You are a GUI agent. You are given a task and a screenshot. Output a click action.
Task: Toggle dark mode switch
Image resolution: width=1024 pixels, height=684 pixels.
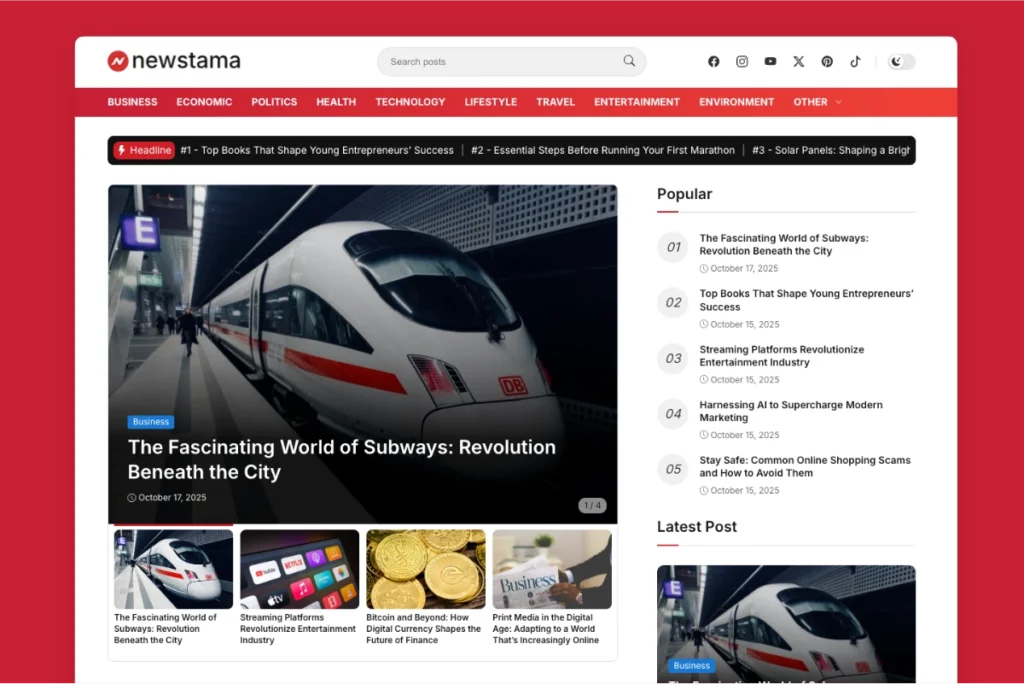(901, 62)
